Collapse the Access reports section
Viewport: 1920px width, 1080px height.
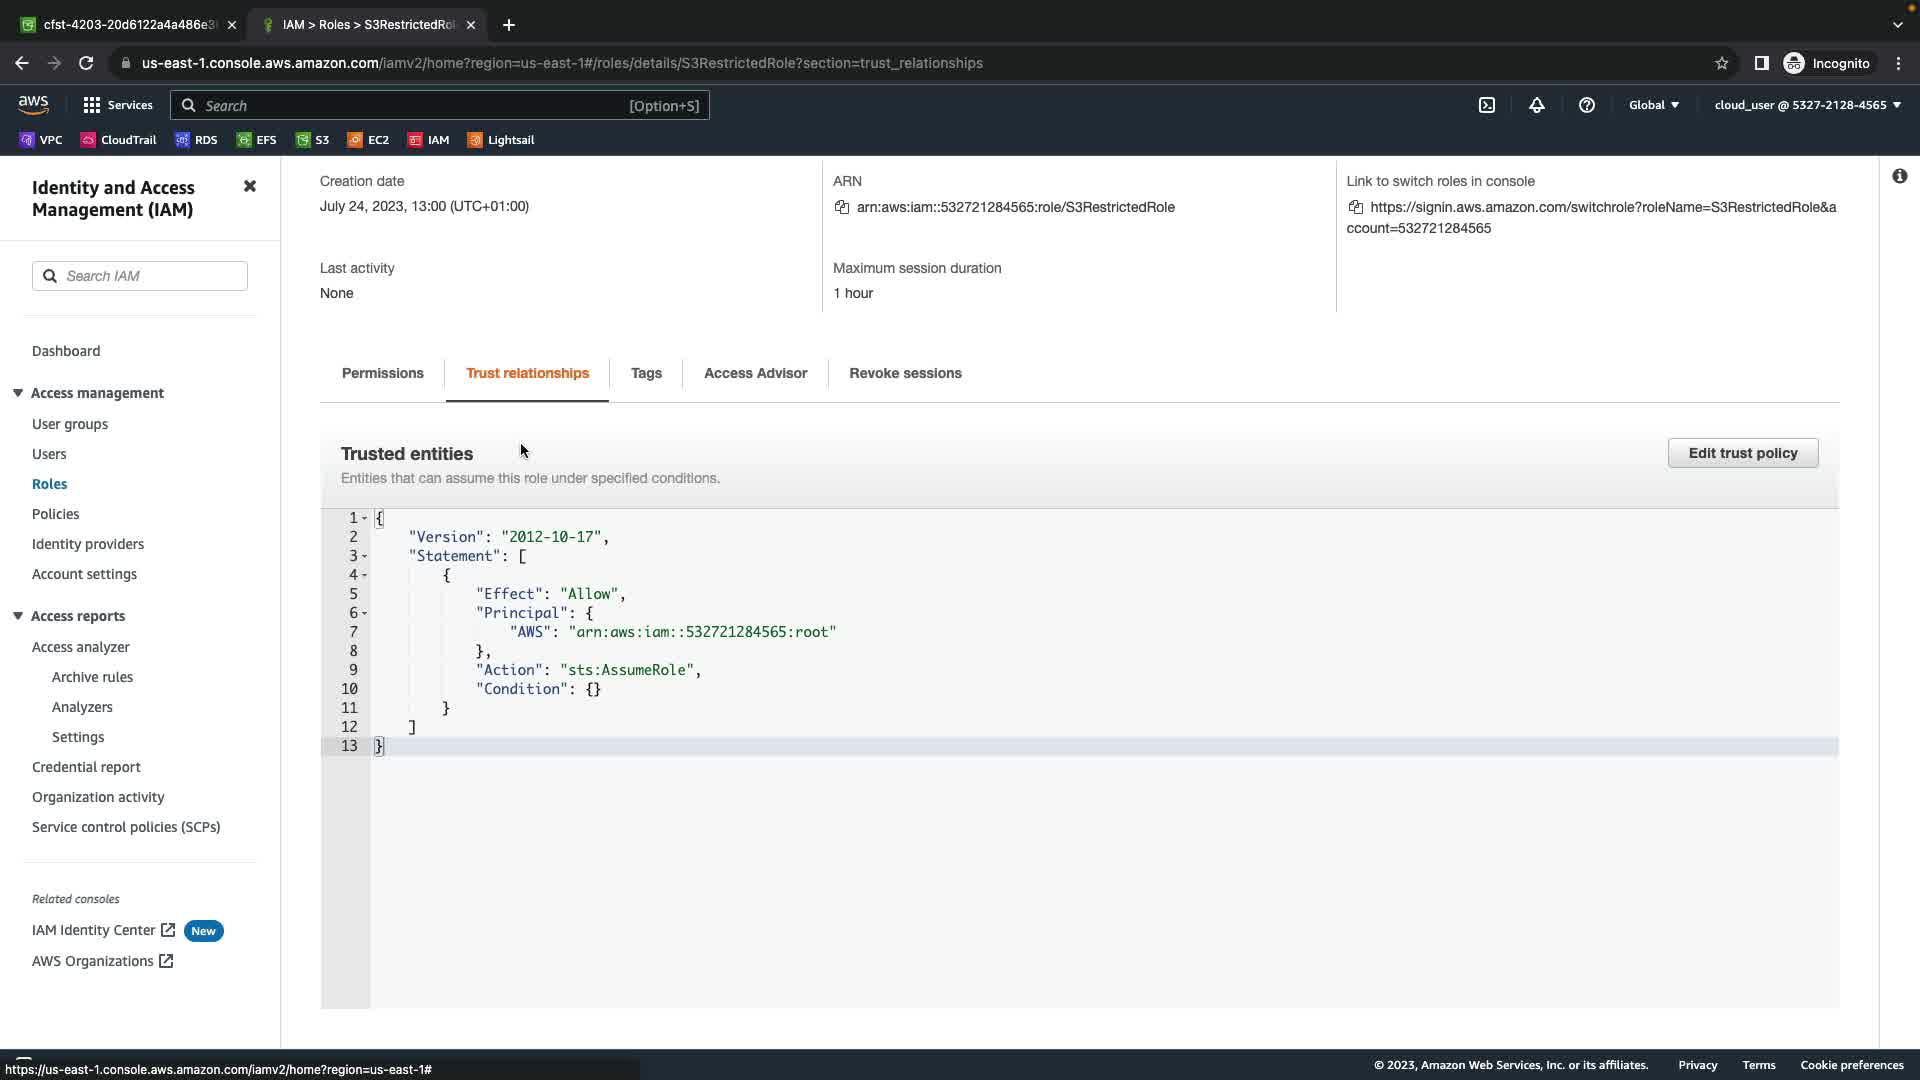[18, 616]
